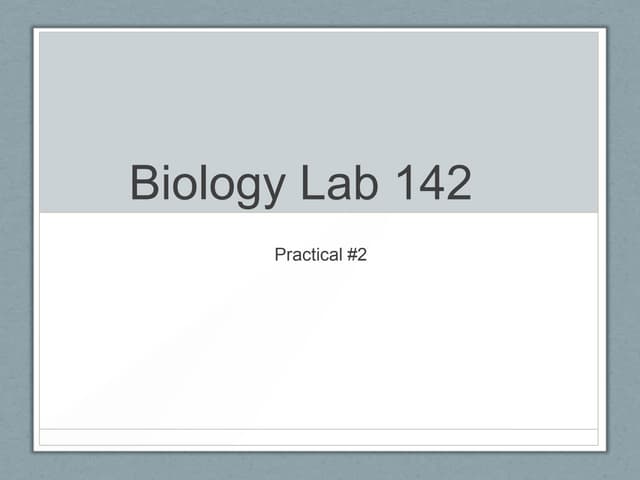
Task: Click the capital "B" of Biology
Action: click(x=145, y=184)
